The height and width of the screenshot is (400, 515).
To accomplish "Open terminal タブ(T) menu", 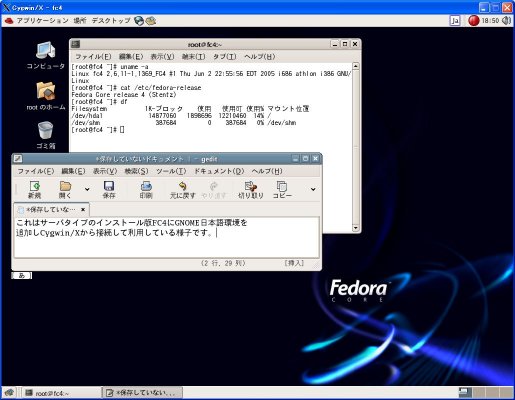I will (x=225, y=57).
